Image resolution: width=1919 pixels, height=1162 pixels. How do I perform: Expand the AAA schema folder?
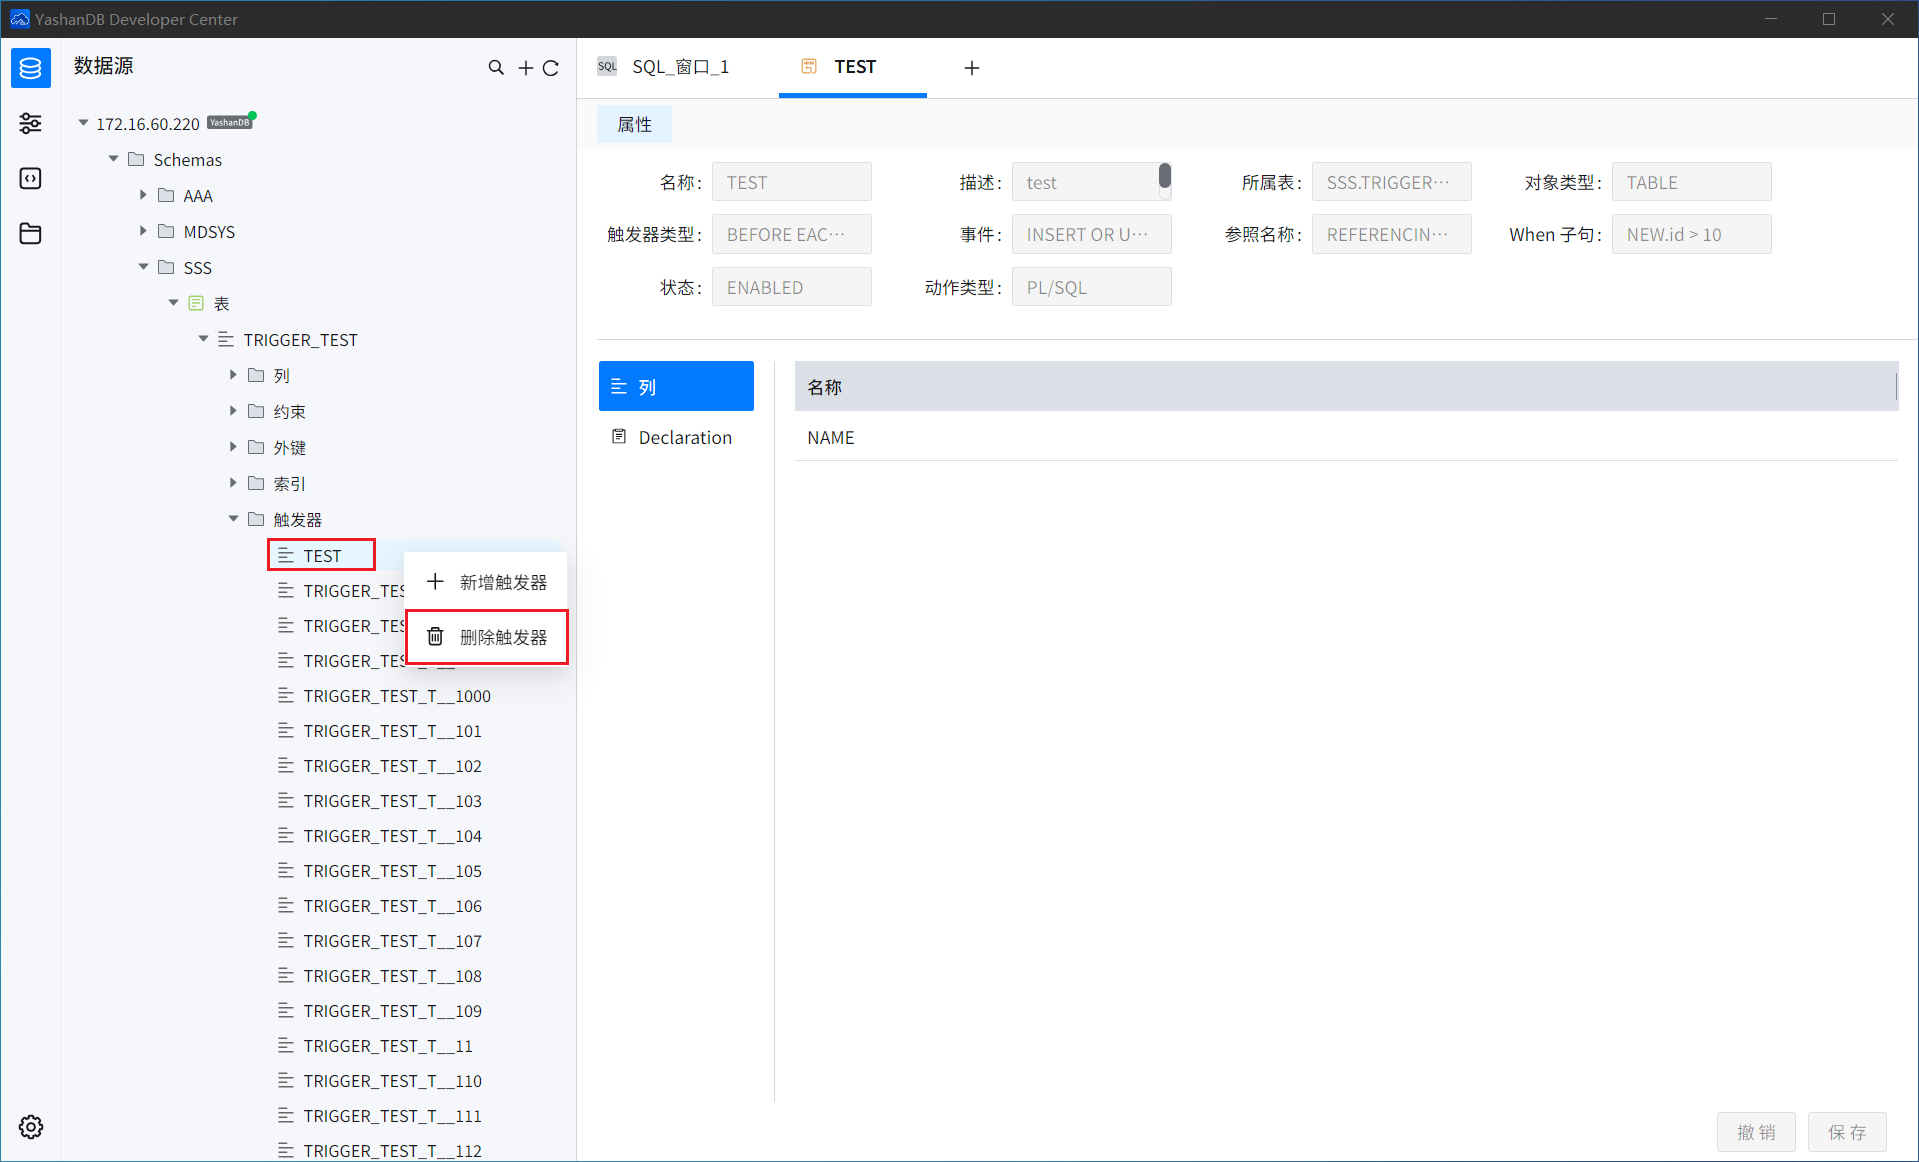[143, 195]
